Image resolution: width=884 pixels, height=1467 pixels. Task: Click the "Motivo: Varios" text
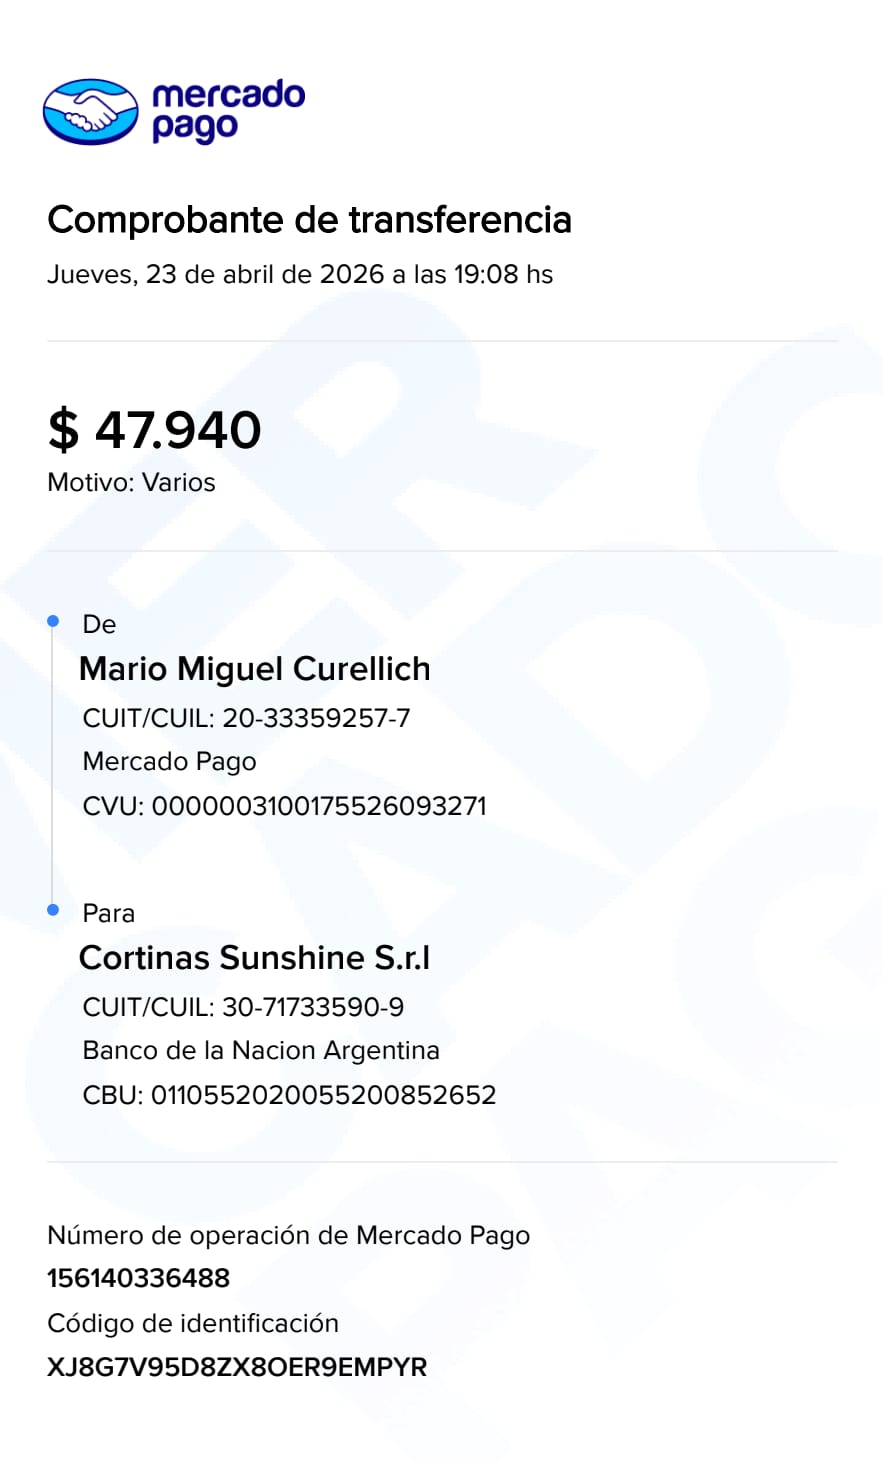(131, 482)
